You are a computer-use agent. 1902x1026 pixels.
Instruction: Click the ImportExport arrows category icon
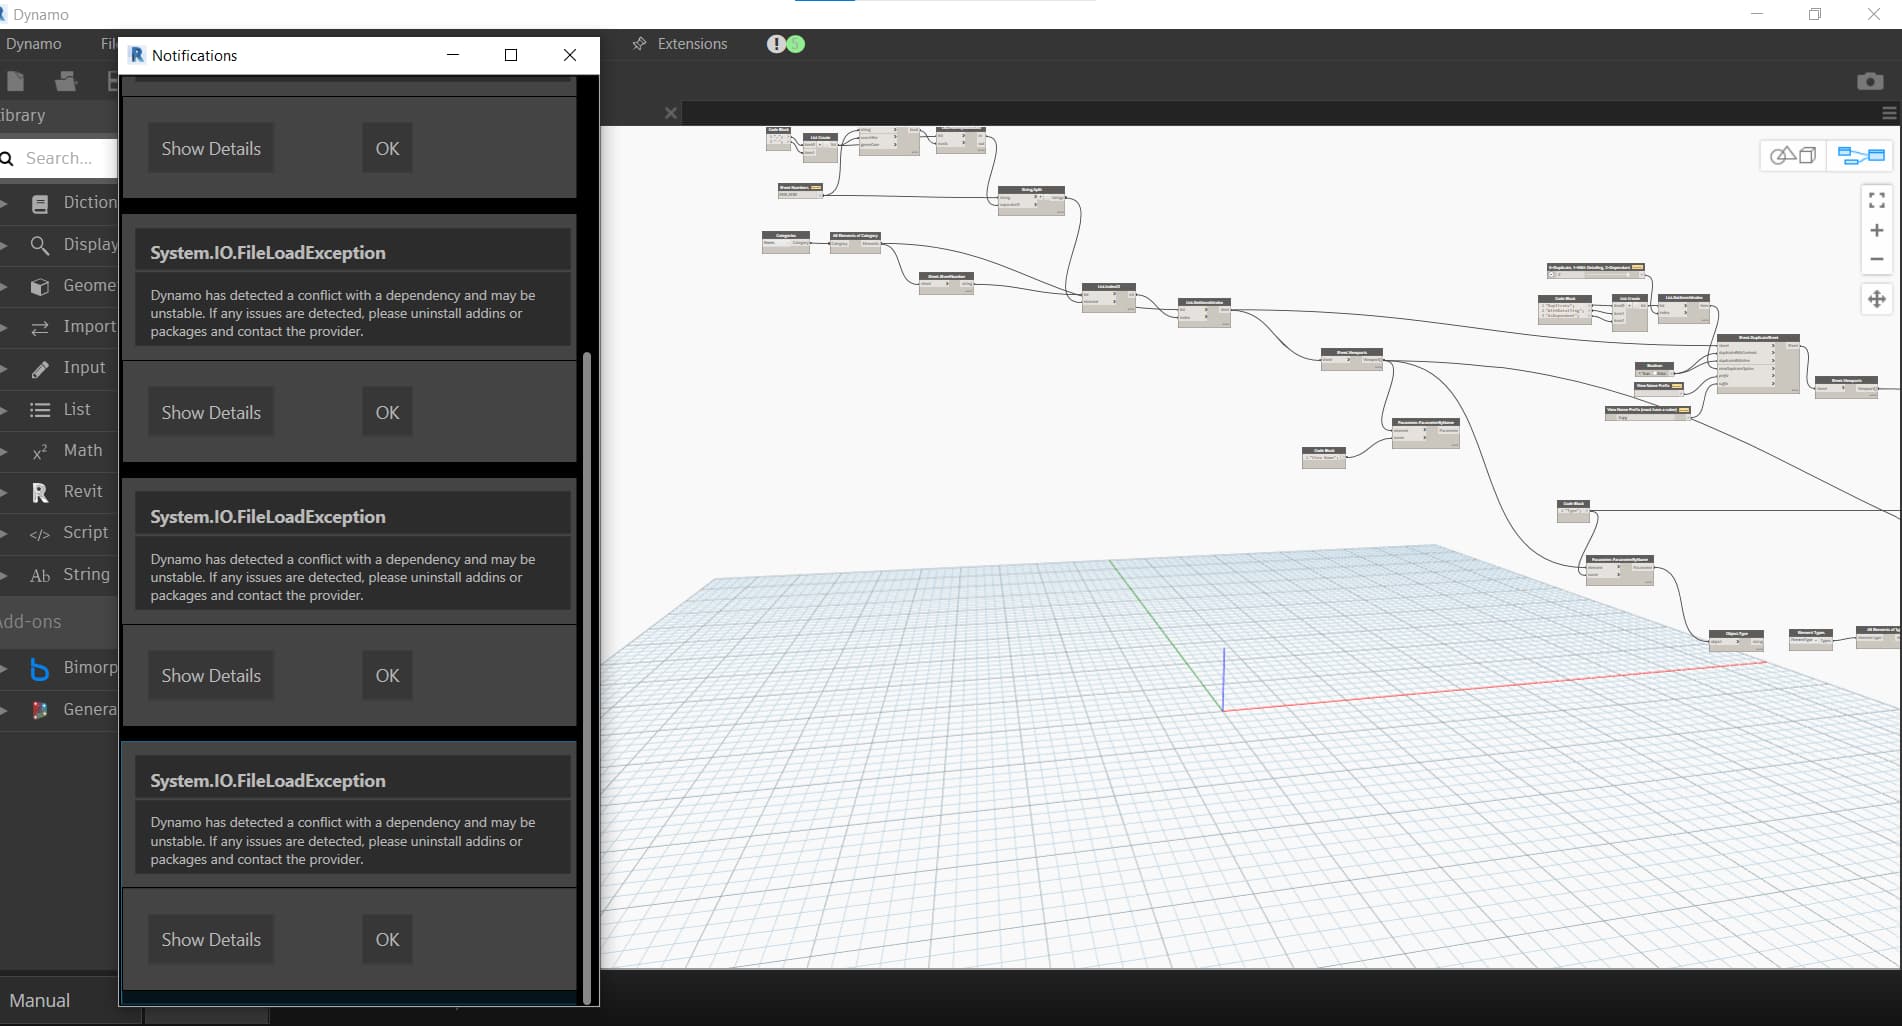(40, 328)
